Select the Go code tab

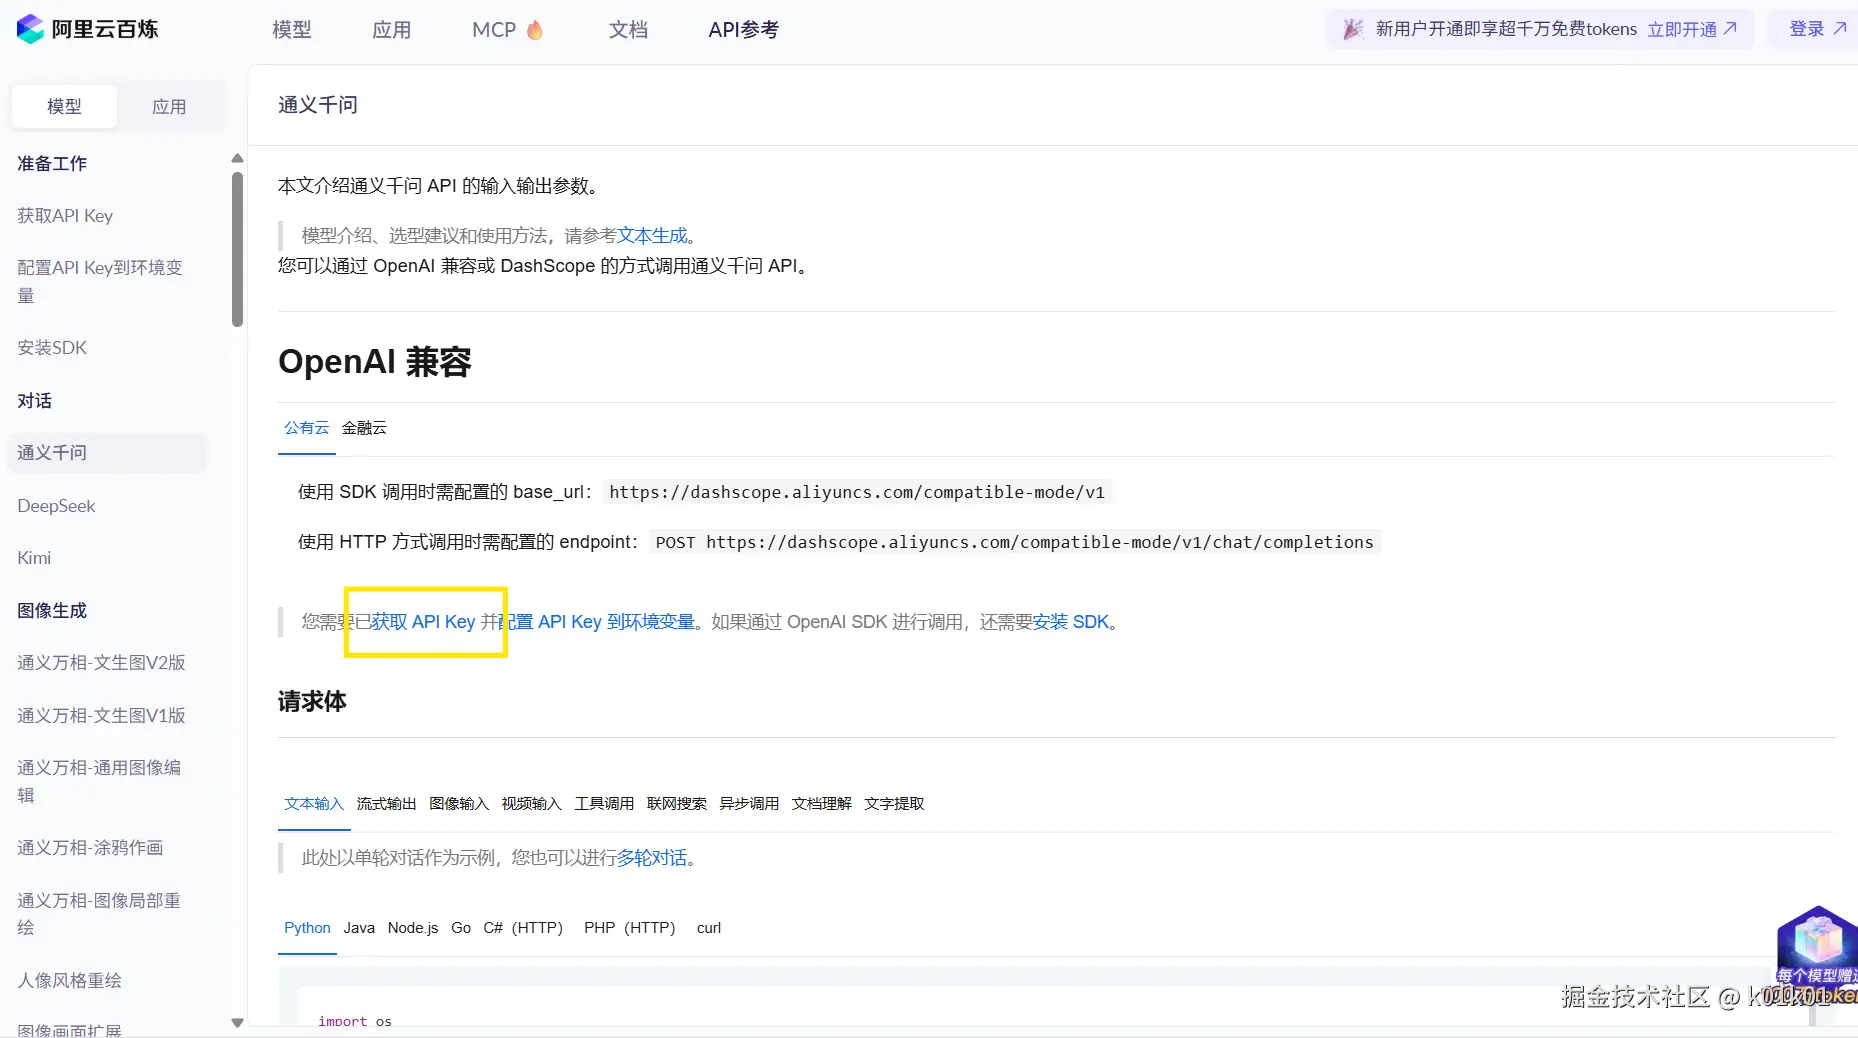pyautogui.click(x=461, y=928)
